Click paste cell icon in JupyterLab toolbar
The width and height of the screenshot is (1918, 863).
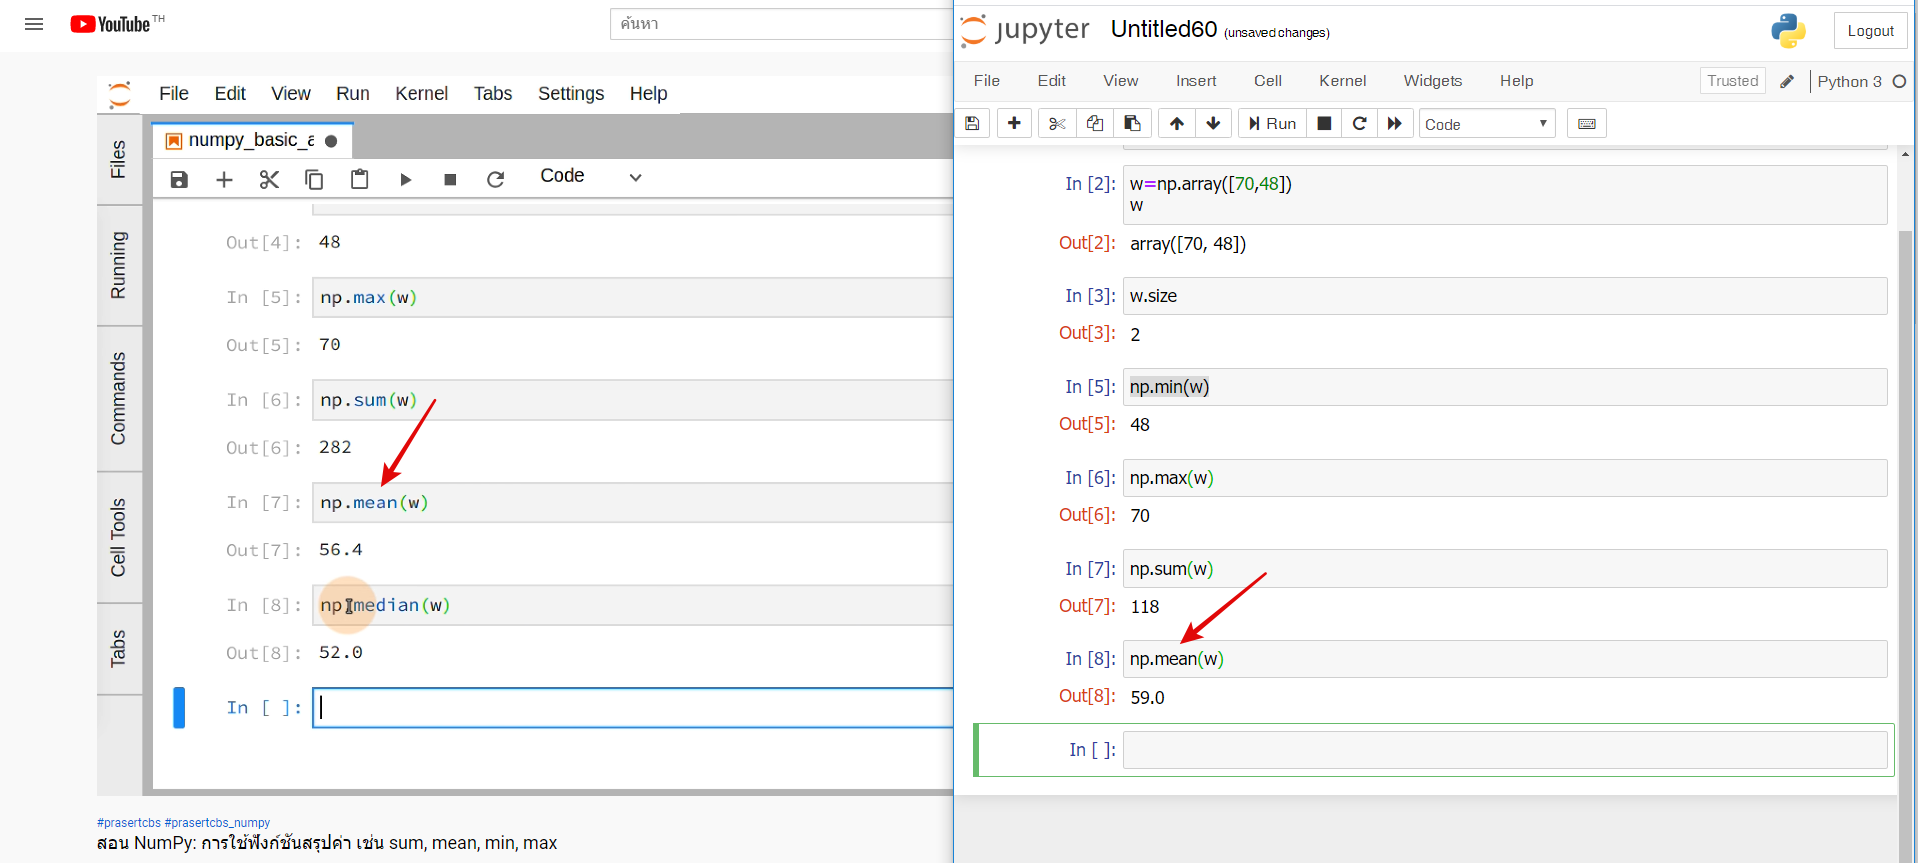360,179
